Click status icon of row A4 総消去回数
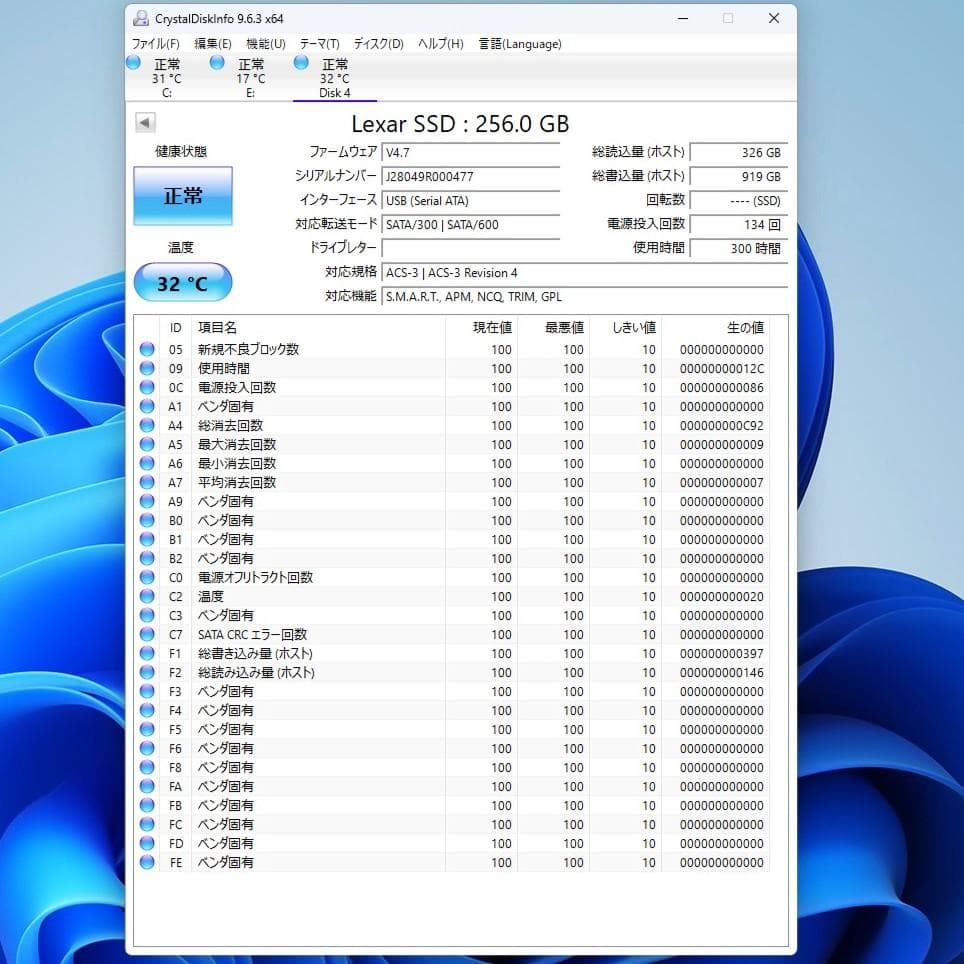The height and width of the screenshot is (964, 964). pyautogui.click(x=147, y=425)
